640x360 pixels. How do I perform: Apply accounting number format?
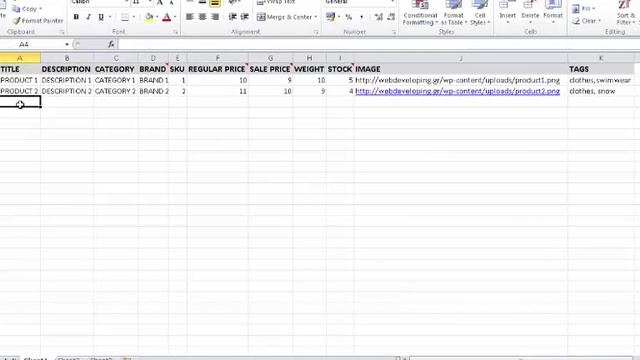pos(330,17)
